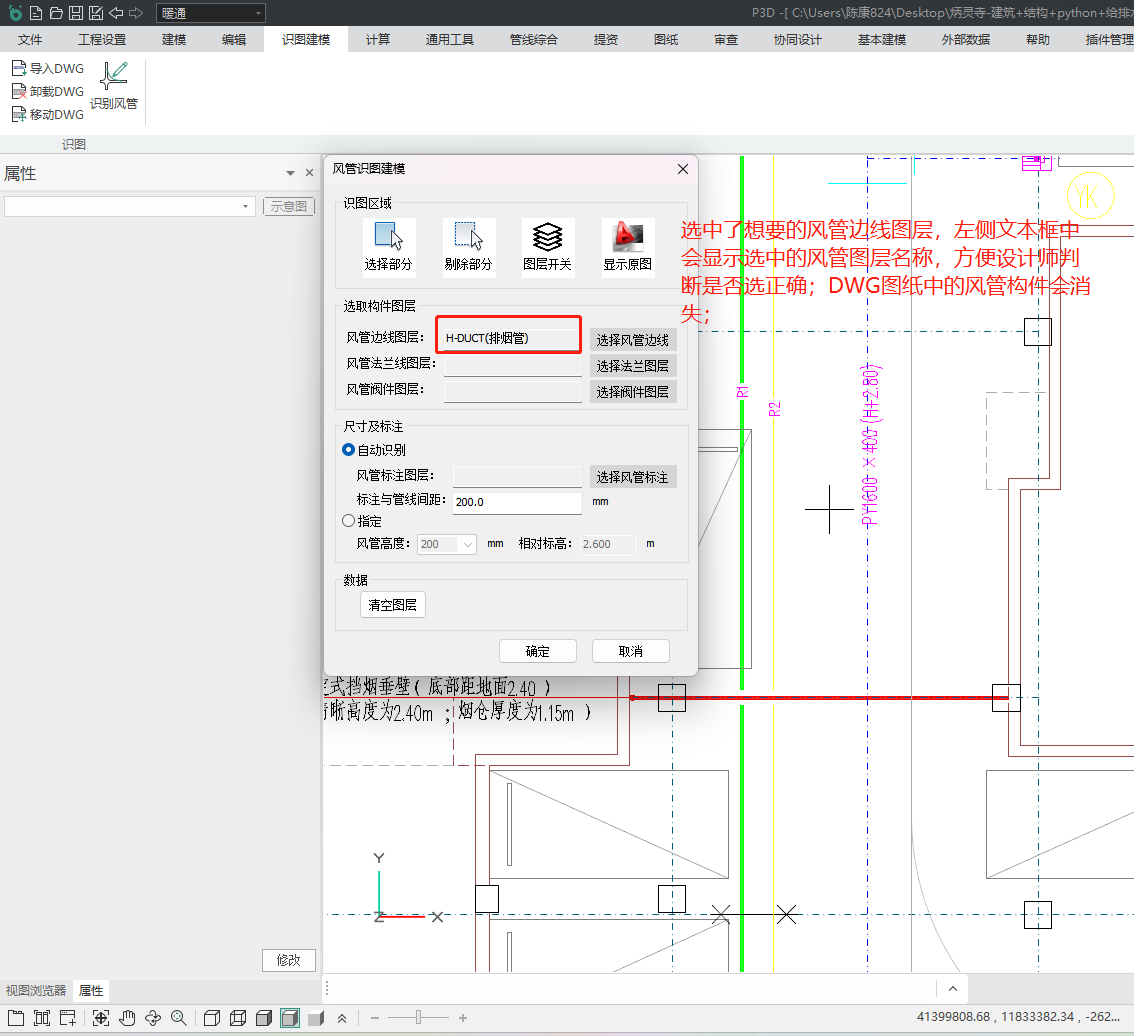Screen dimensions: 1134x1036
Task: Expand the 风管高度 dropdown
Action: pyautogui.click(x=469, y=544)
